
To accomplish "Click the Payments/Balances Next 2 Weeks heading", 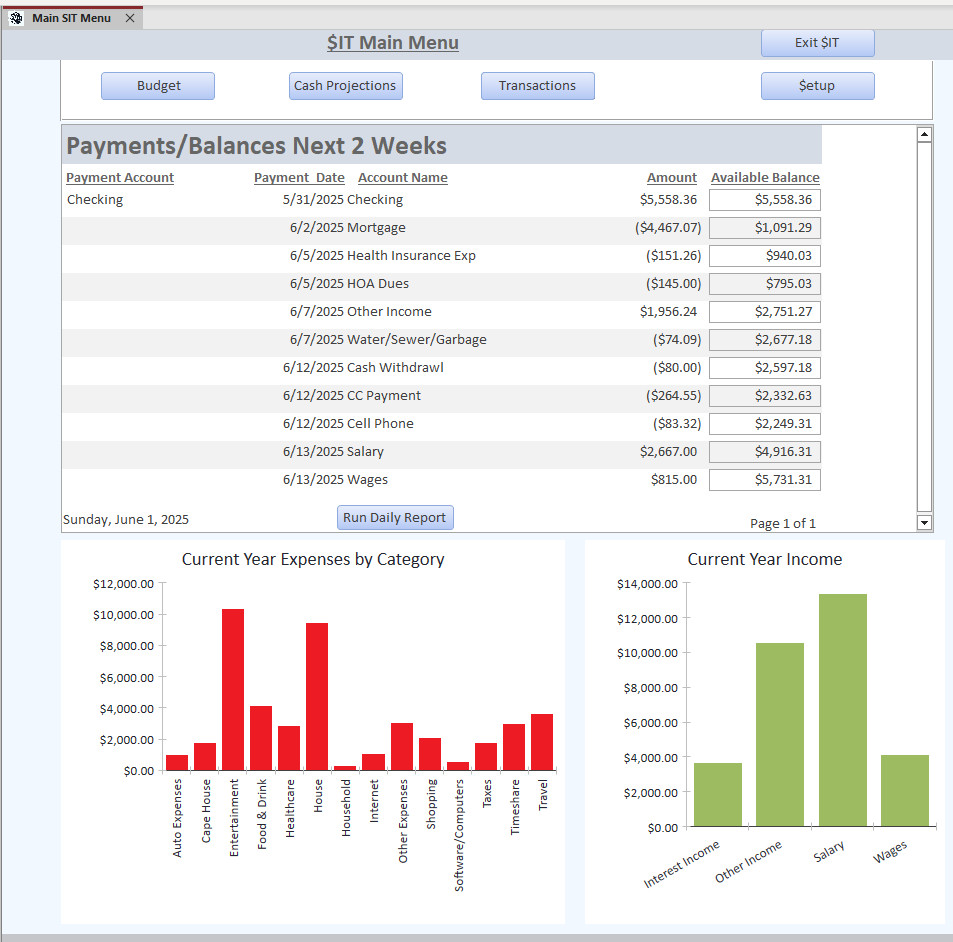I will pyautogui.click(x=256, y=146).
